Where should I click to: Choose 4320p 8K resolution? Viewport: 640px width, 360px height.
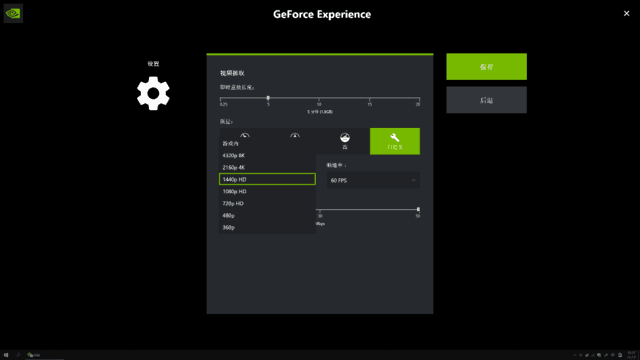click(x=267, y=156)
